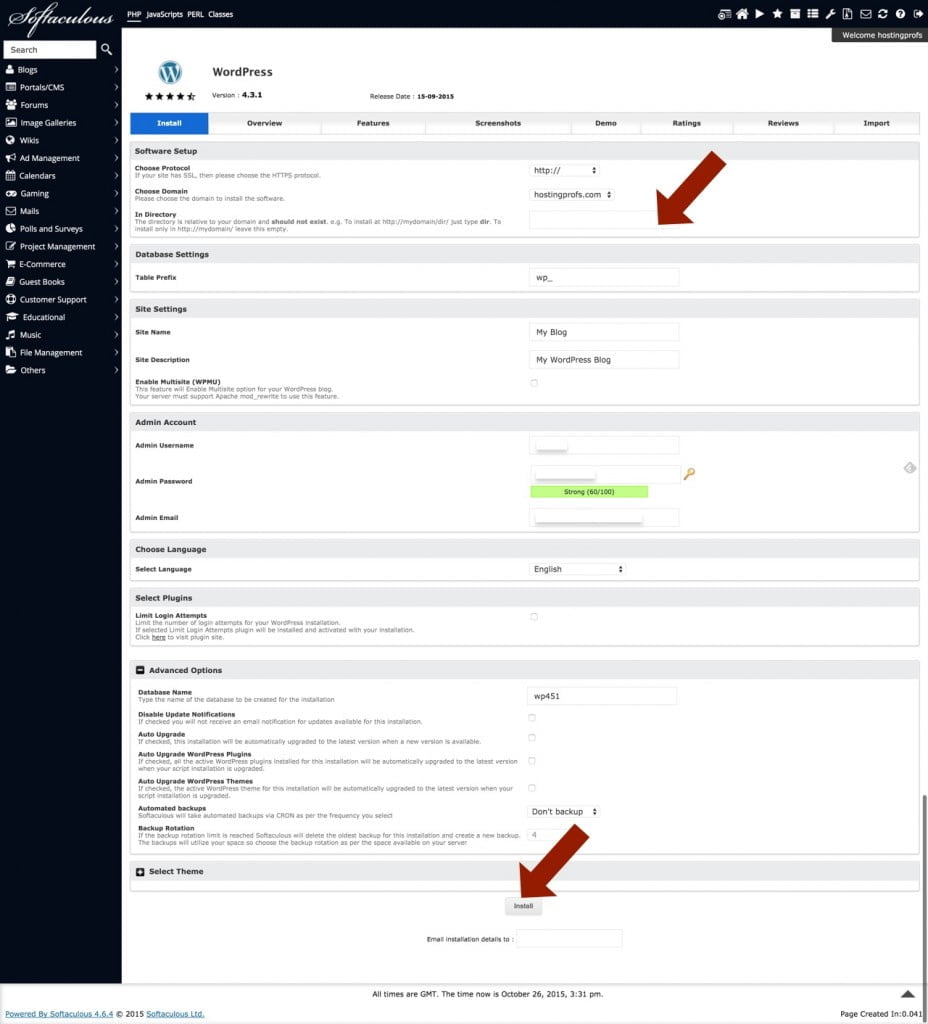This screenshot has height=1024, width=928.
Task: Open the Powered By Softaculous 4.6.4 link
Action: coord(59,1014)
